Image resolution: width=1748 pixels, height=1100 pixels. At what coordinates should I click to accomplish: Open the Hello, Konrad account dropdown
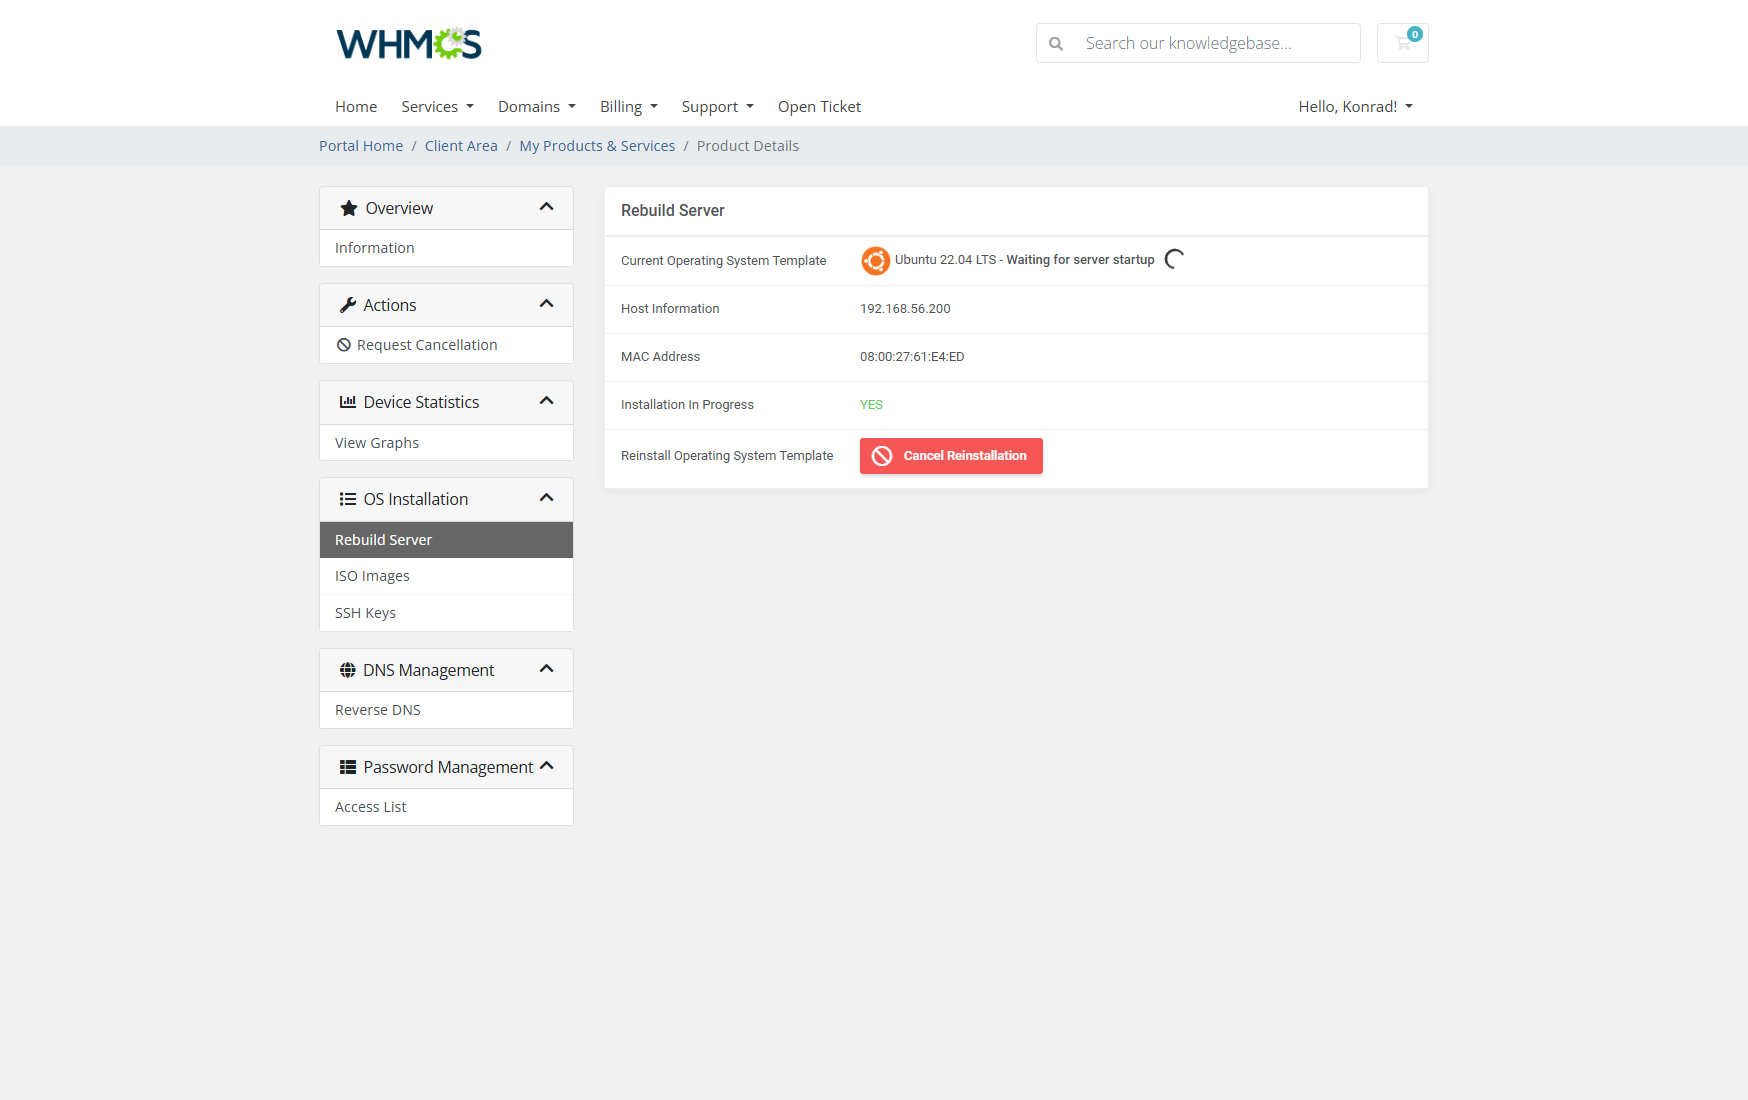tap(1354, 106)
